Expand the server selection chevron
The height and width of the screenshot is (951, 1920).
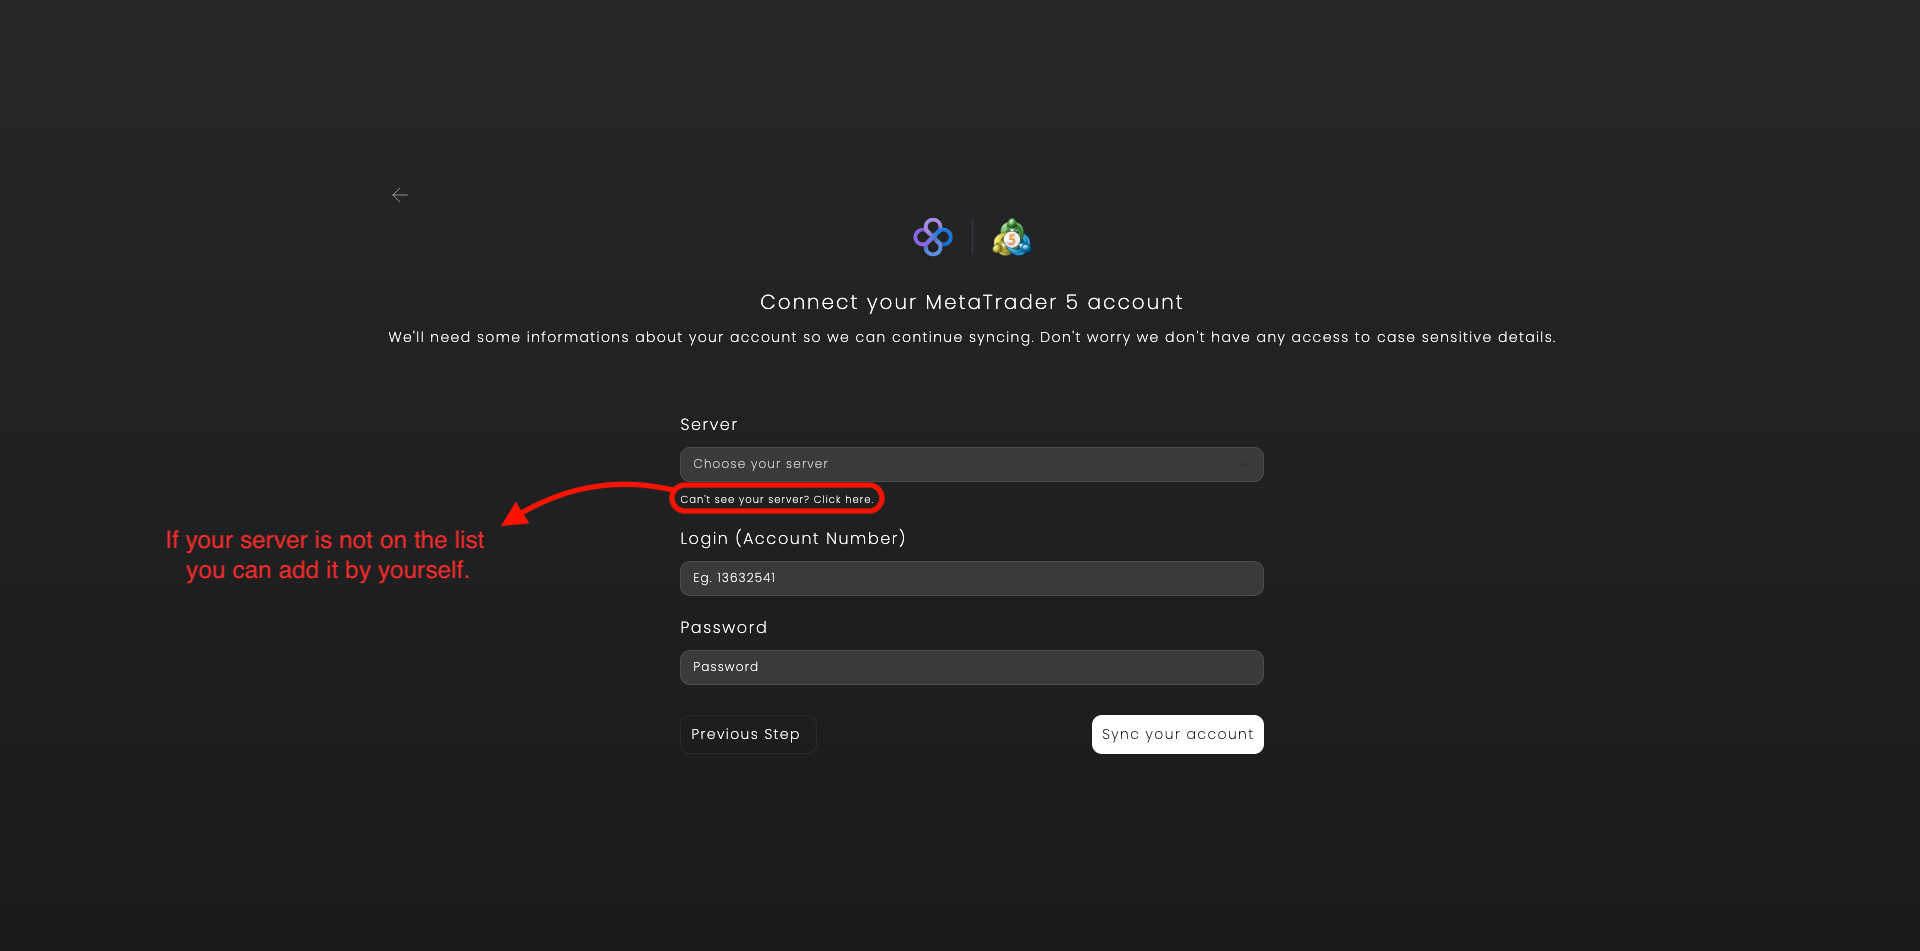tap(1243, 464)
